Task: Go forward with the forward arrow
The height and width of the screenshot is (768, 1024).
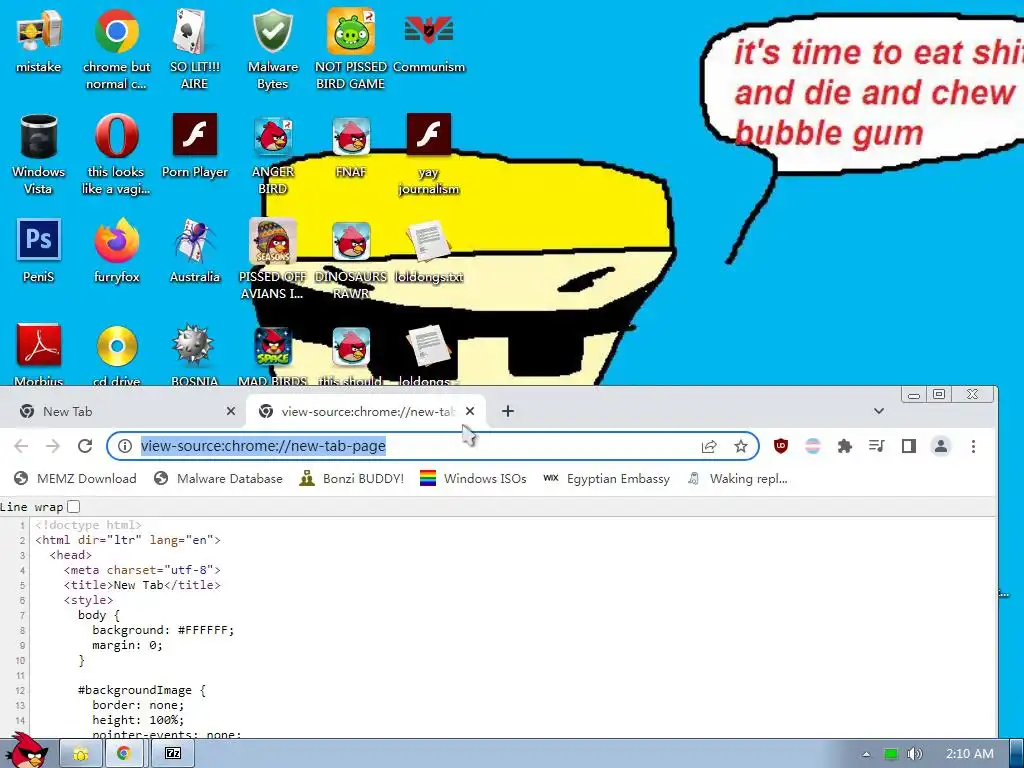Action: pyautogui.click(x=53, y=446)
